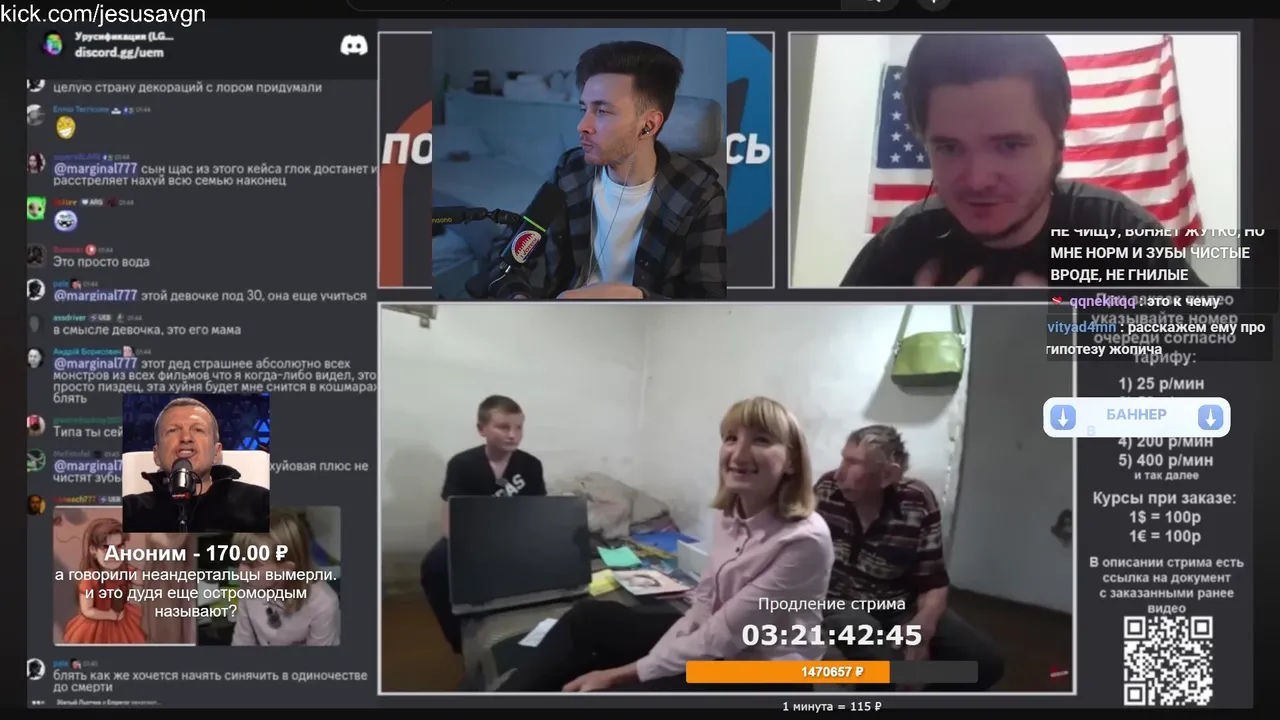Open avatar beside 'Типа ты сей' message

(36, 425)
